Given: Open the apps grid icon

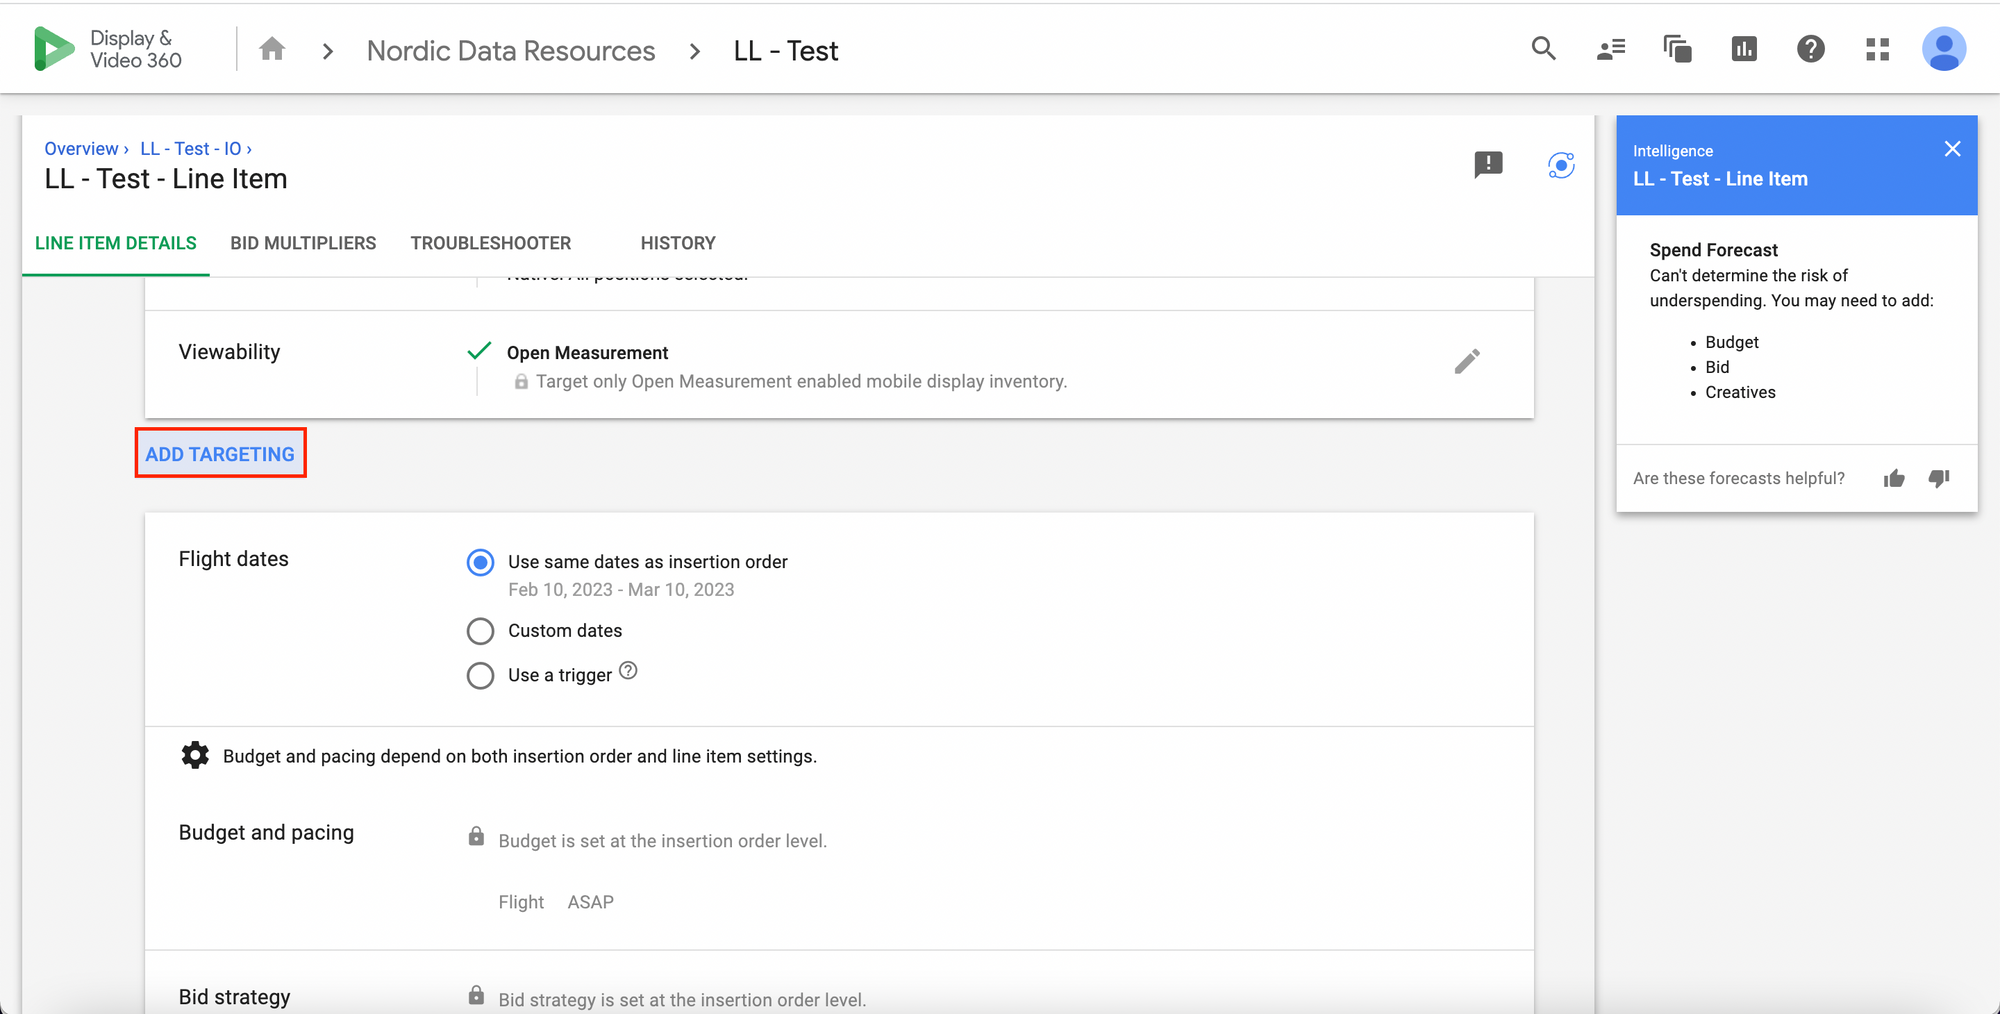Looking at the screenshot, I should point(1877,49).
